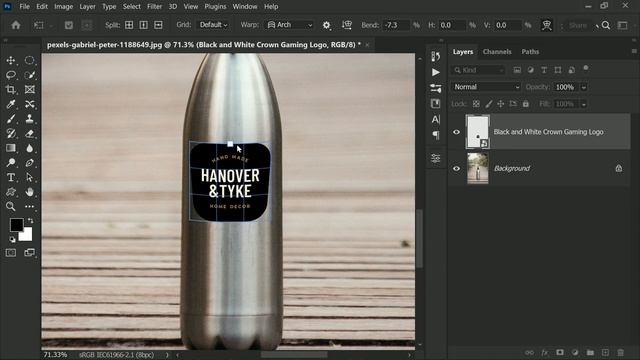Toggle Quick Mask mode

[11, 253]
